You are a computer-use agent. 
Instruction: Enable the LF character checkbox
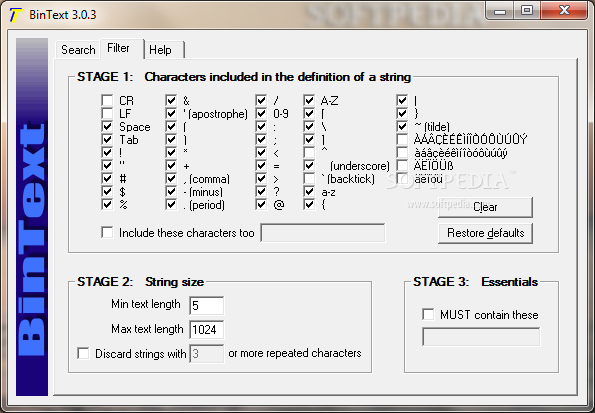tap(107, 113)
